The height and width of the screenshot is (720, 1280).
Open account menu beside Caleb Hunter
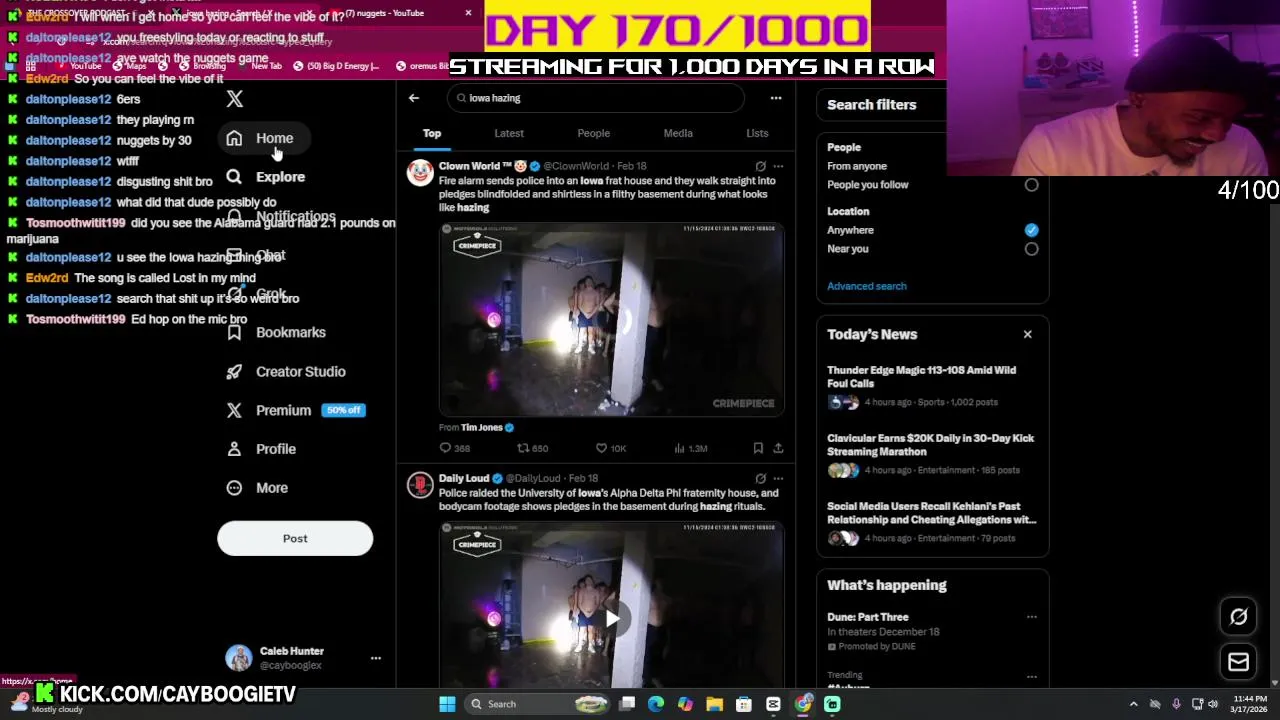[x=376, y=658]
